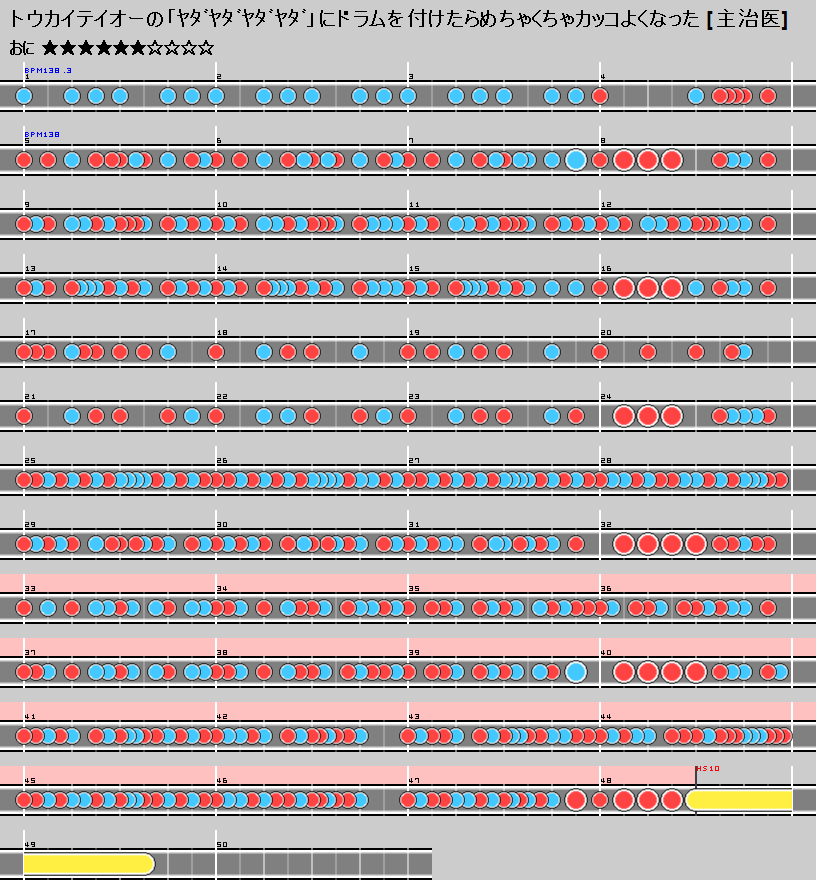Image resolution: width=816 pixels, height=880 pixels.
Task: Click measure number 33 label
Action: click(30, 589)
